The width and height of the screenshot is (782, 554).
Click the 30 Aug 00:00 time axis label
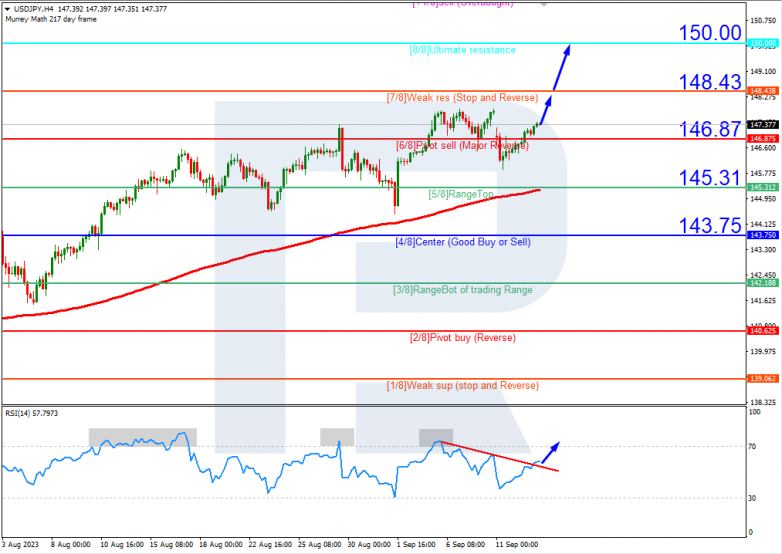[369, 545]
